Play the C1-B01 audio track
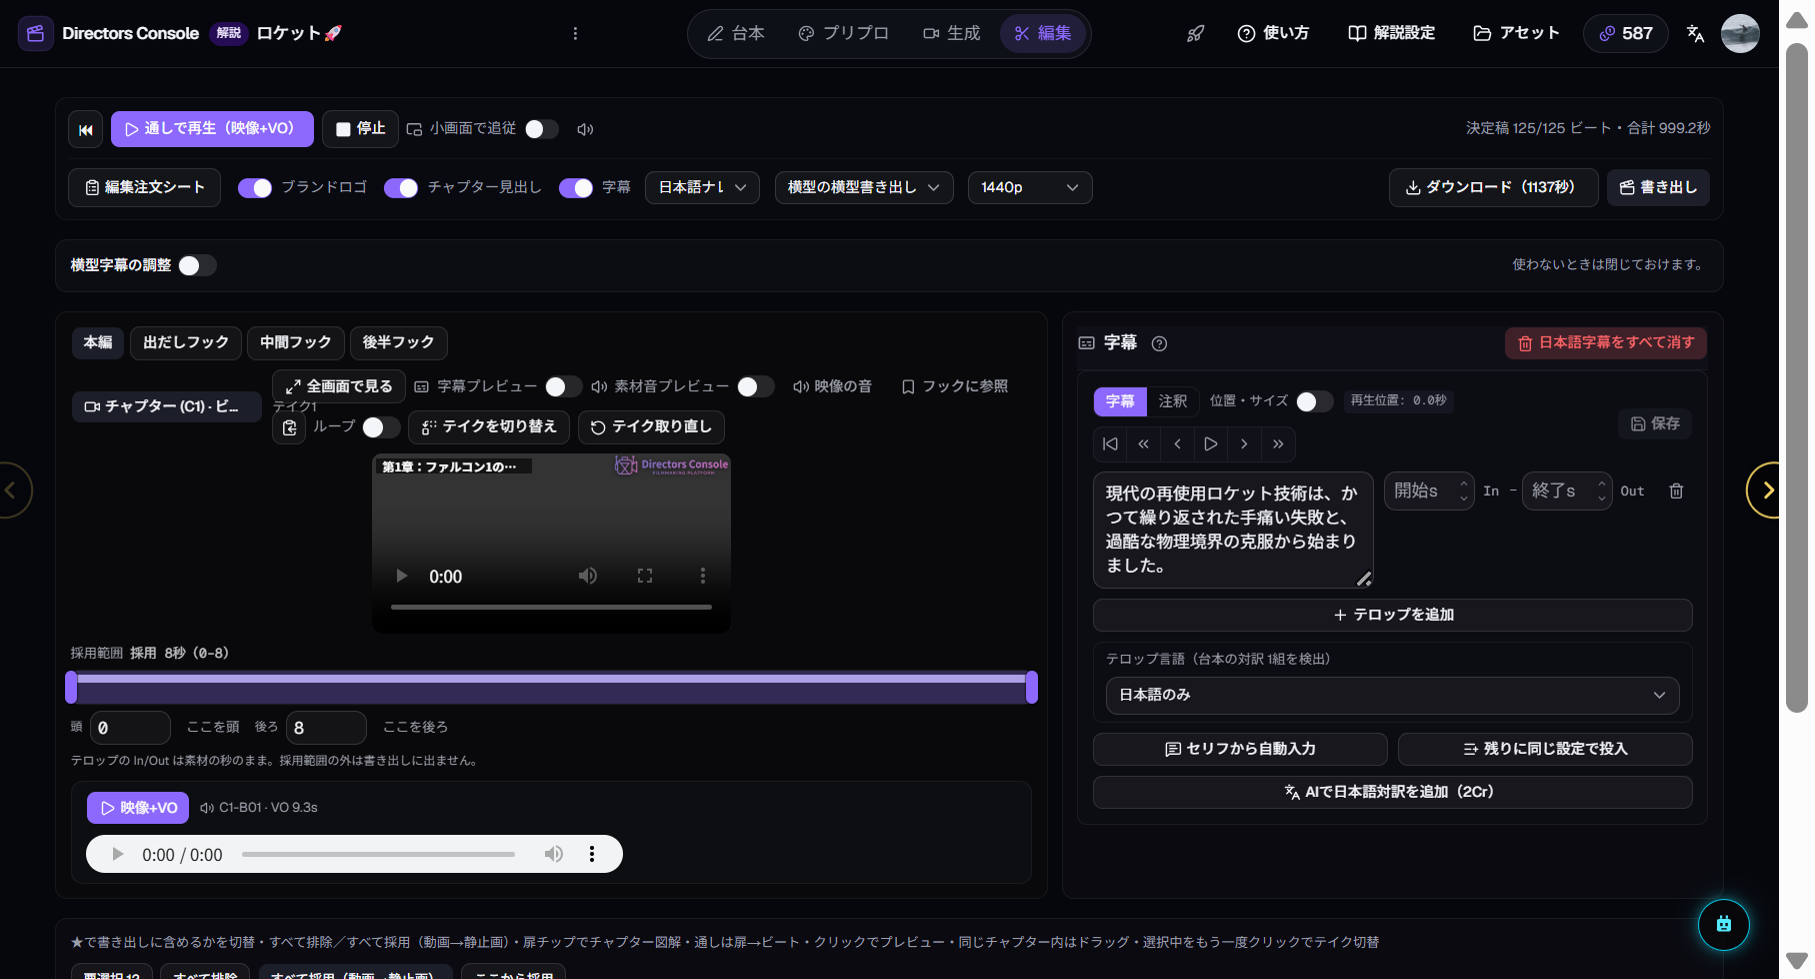Screen dimensions: 1815x979 tap(117, 854)
